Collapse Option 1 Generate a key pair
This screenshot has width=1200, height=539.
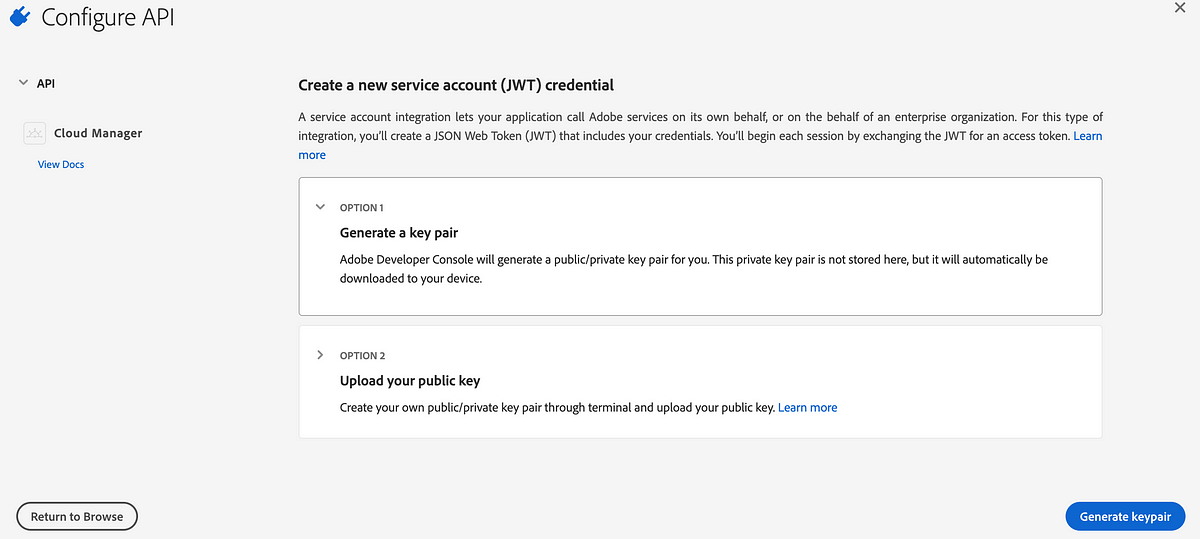(x=320, y=207)
